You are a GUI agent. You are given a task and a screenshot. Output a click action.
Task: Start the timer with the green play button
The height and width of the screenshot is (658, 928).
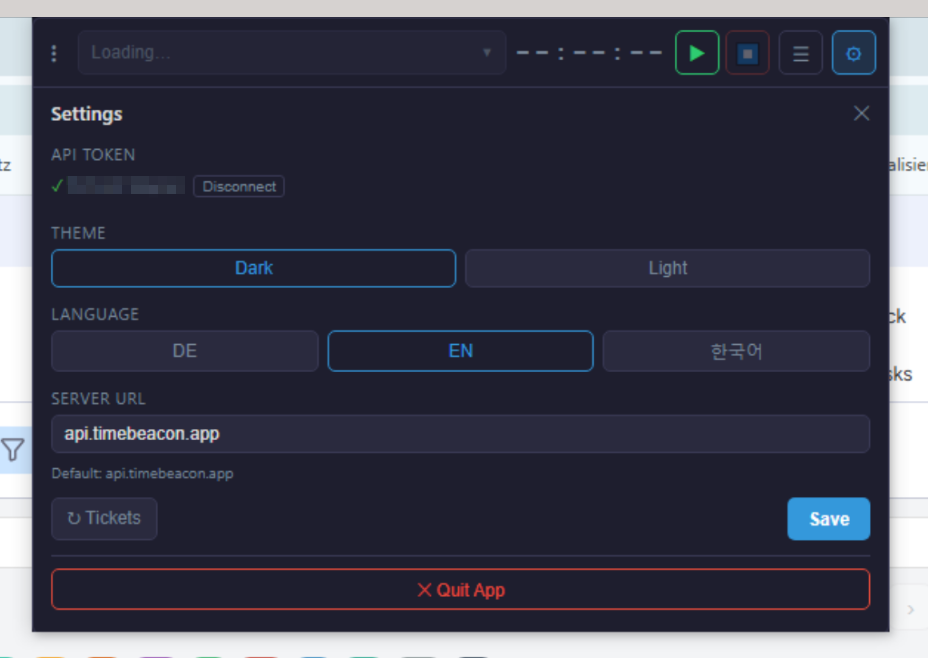(x=697, y=53)
